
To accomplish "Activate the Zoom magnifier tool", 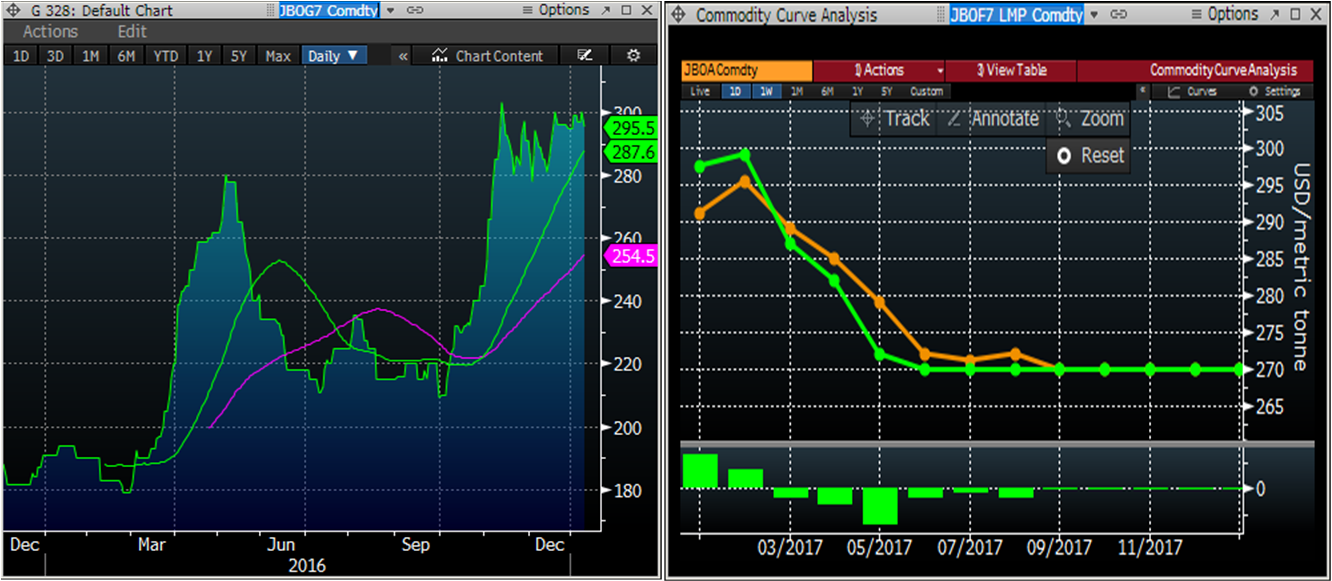I will (1089, 119).
